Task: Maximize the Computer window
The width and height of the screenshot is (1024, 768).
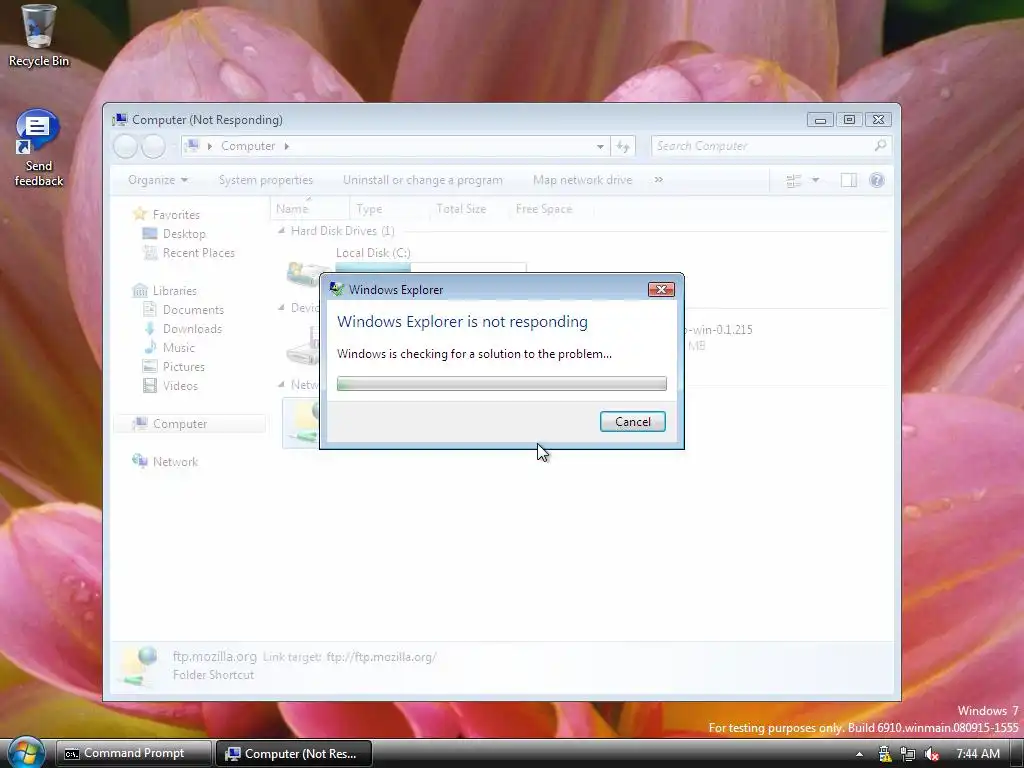Action: (849, 120)
